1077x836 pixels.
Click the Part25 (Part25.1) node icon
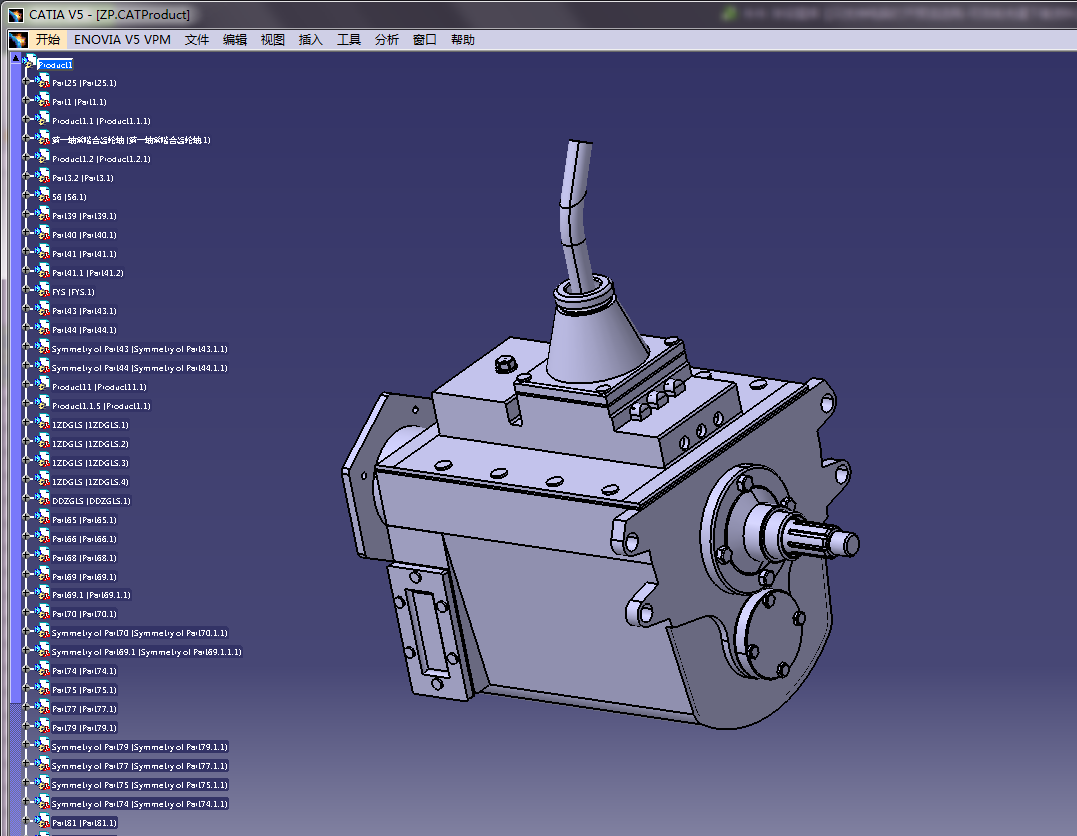click(x=43, y=82)
